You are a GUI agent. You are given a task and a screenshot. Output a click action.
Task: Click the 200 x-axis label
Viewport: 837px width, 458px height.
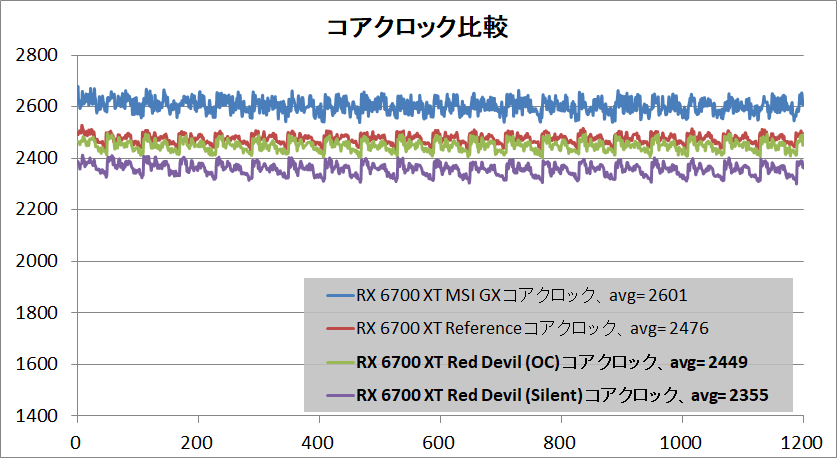(x=198, y=443)
